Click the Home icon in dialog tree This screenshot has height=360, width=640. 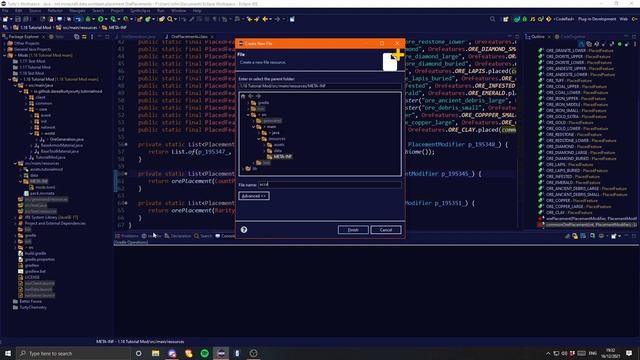click(x=243, y=96)
